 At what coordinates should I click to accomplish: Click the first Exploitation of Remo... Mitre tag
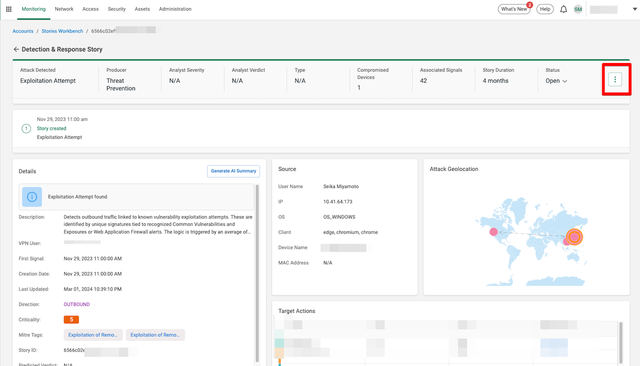[93, 335]
